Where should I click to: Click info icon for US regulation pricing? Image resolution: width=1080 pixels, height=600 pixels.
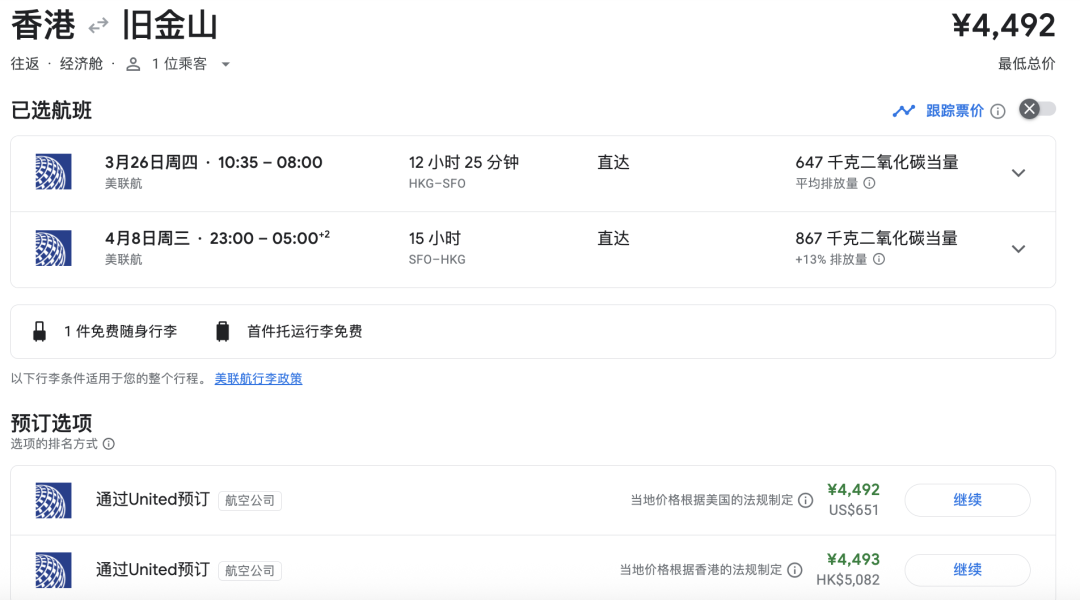805,500
